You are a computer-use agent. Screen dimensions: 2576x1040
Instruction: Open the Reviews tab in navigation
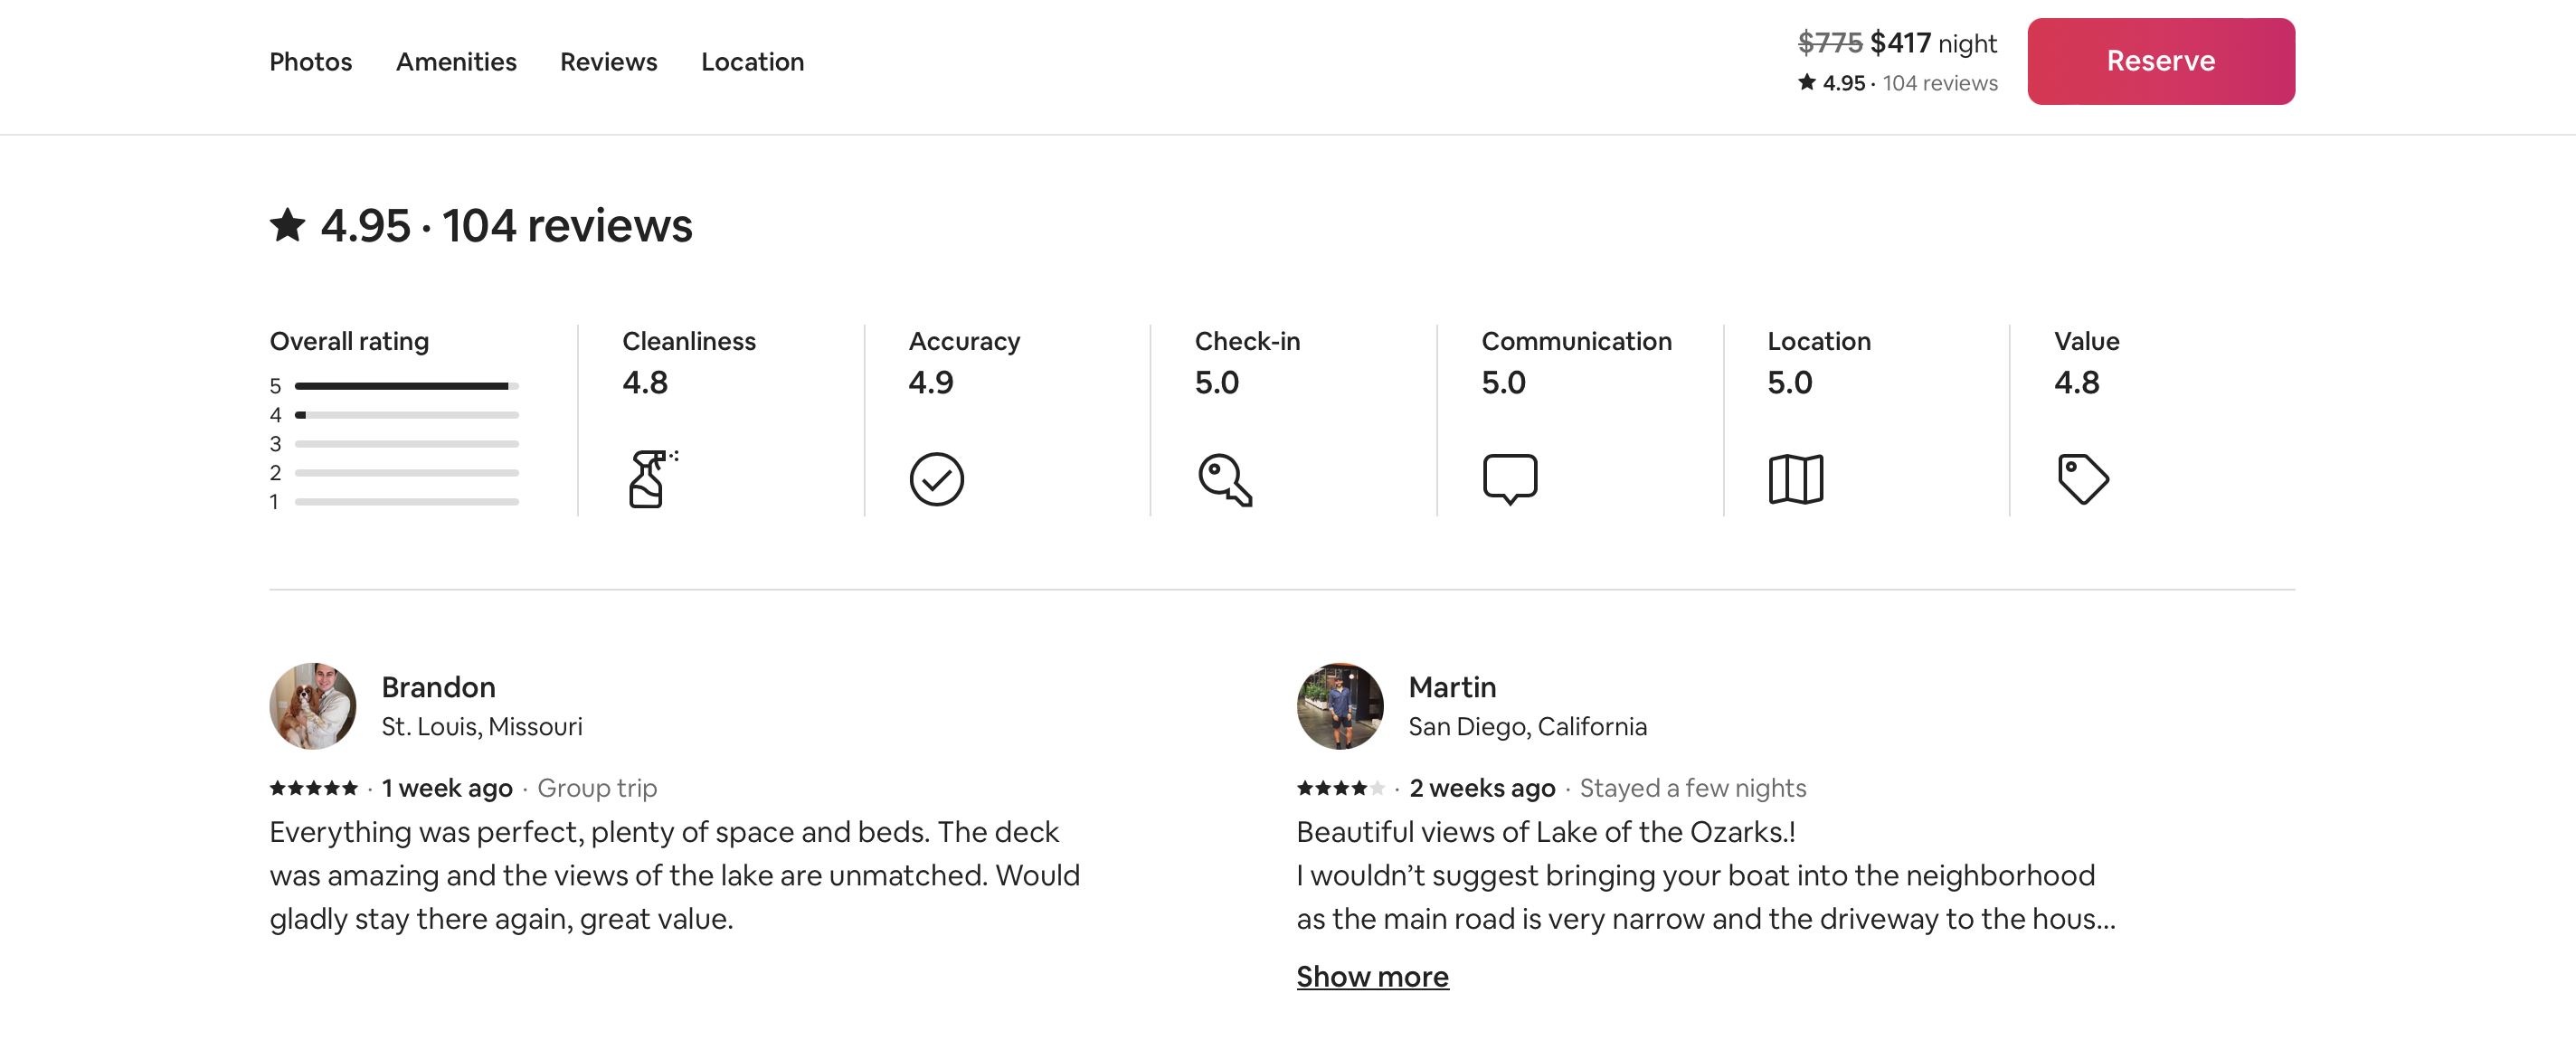click(x=608, y=62)
